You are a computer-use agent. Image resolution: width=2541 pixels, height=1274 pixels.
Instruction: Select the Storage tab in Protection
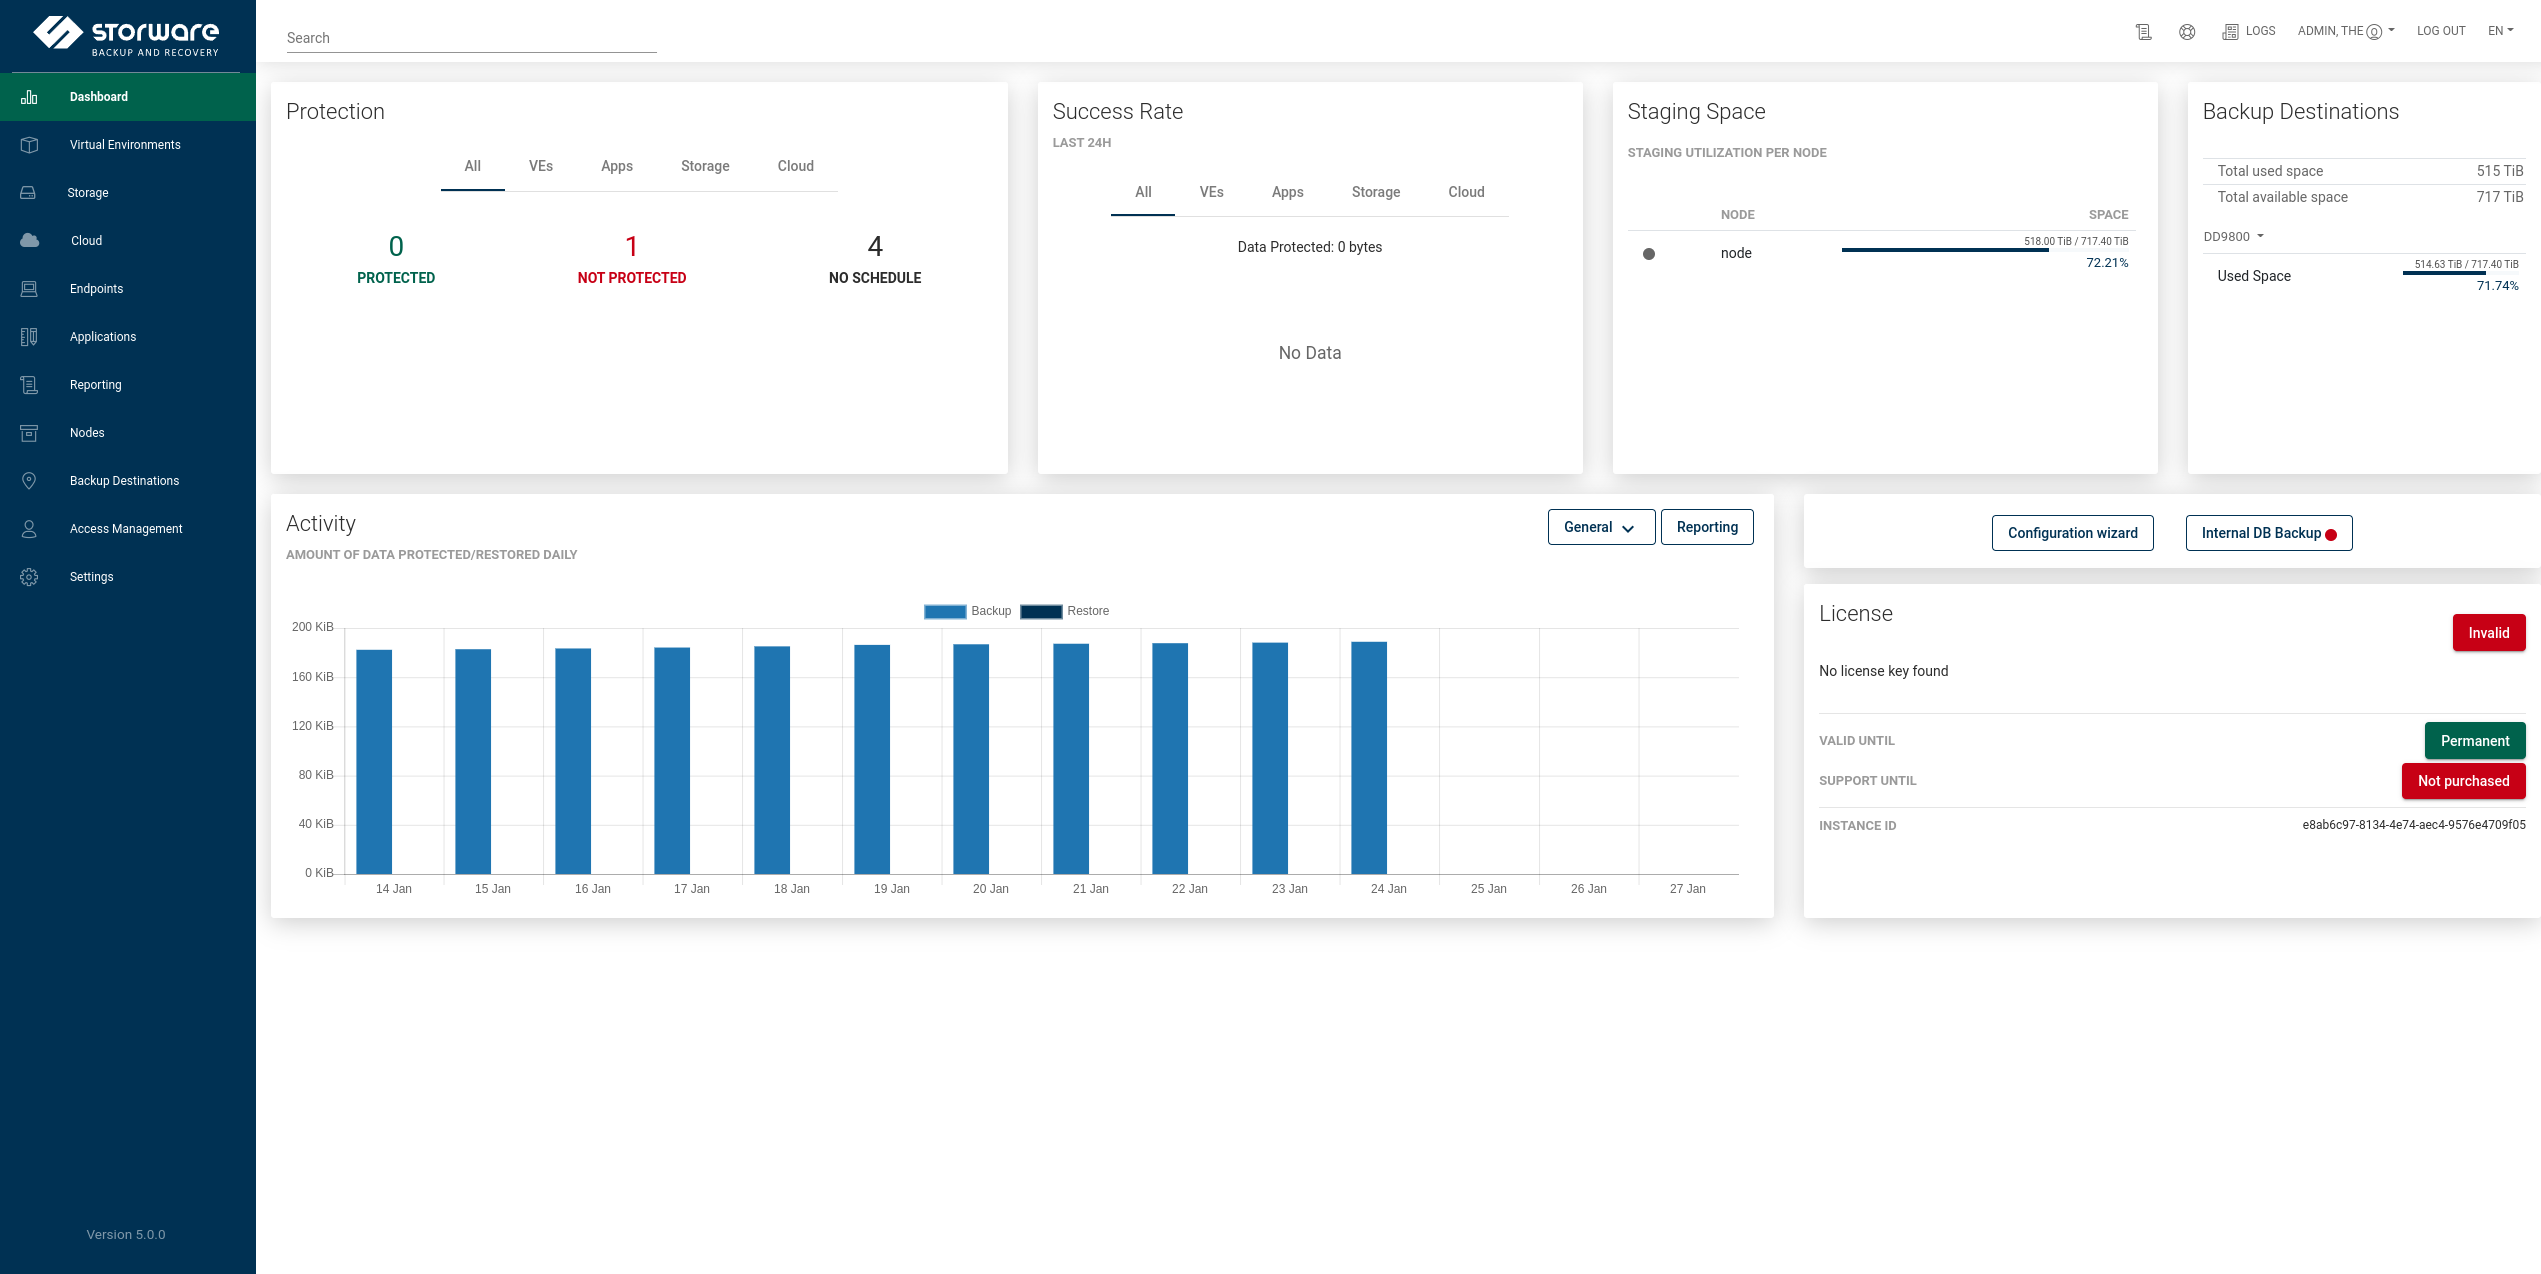tap(705, 166)
